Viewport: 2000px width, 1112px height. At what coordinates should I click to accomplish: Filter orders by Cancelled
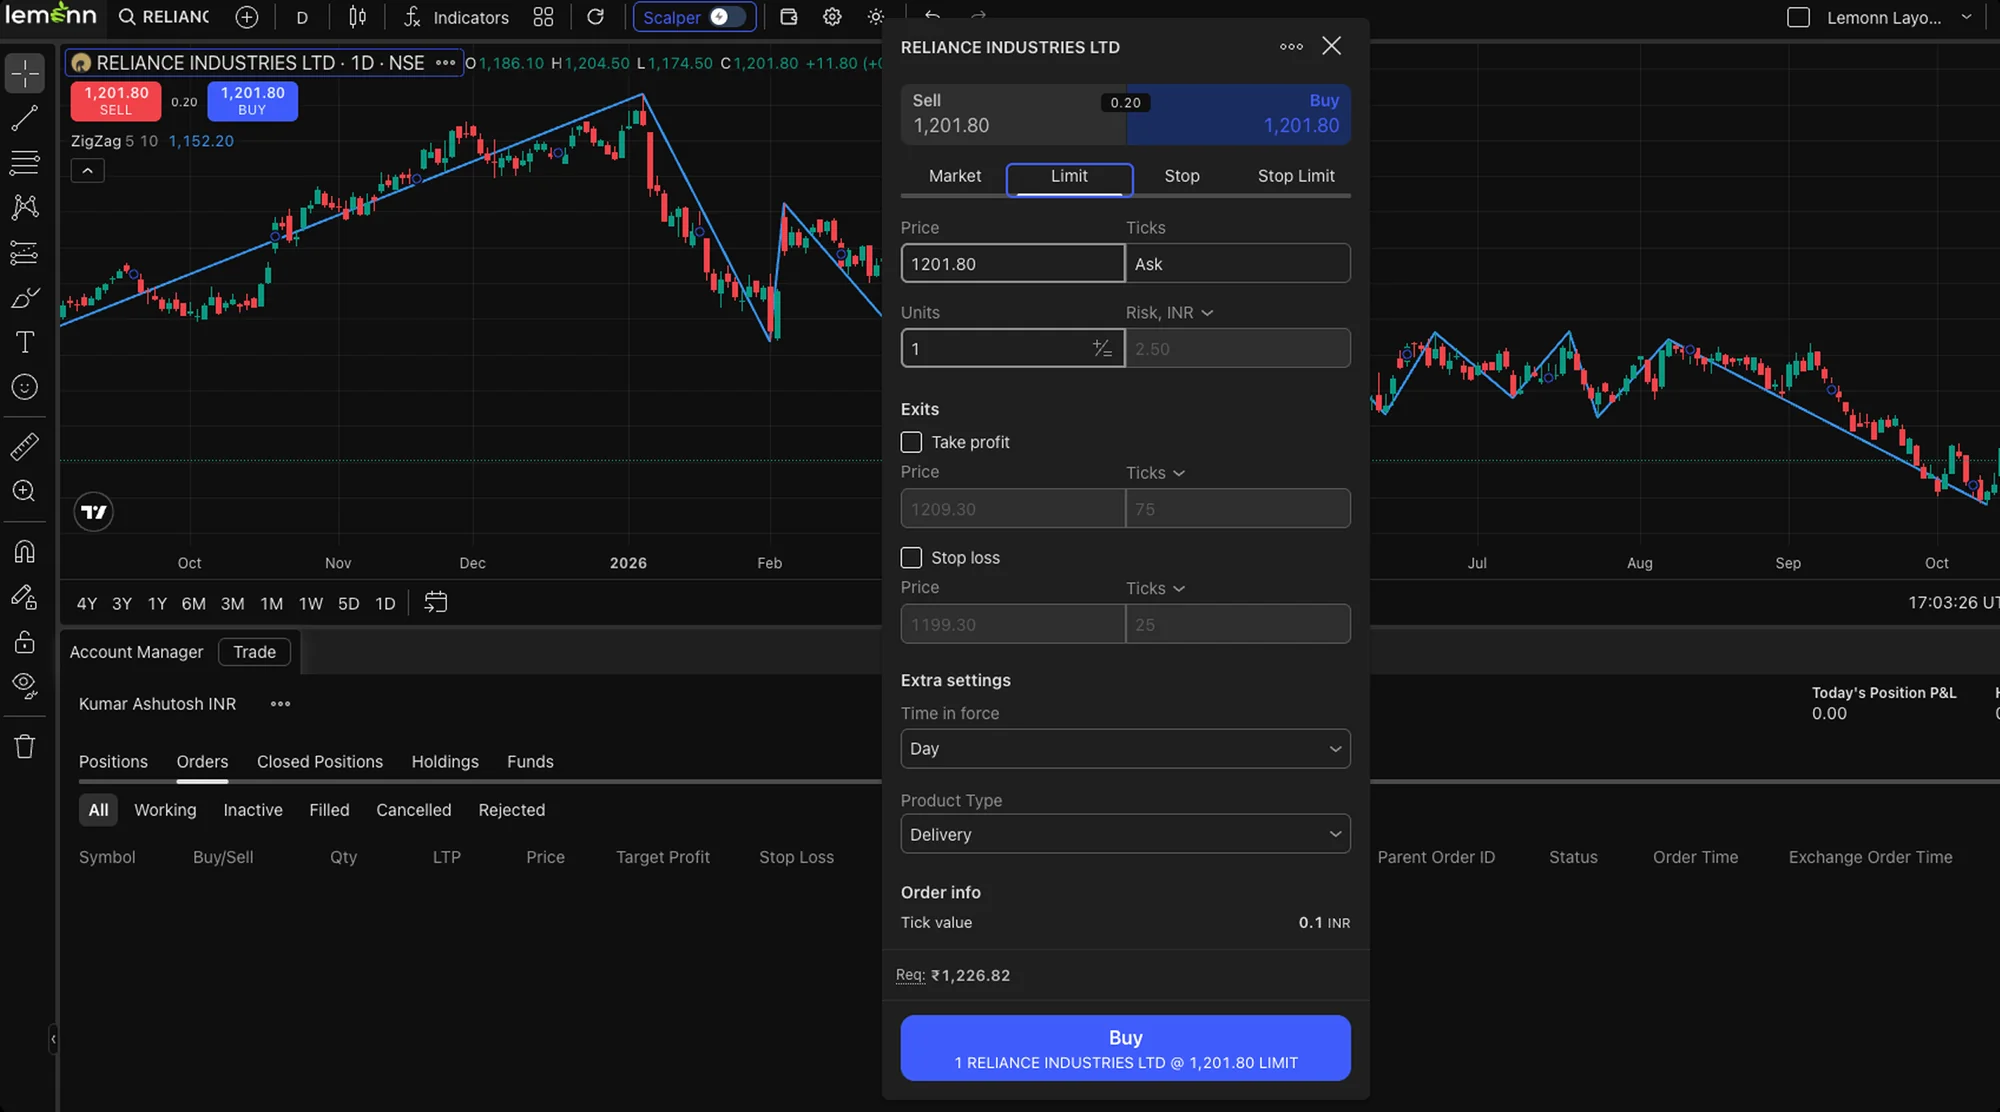pos(413,810)
